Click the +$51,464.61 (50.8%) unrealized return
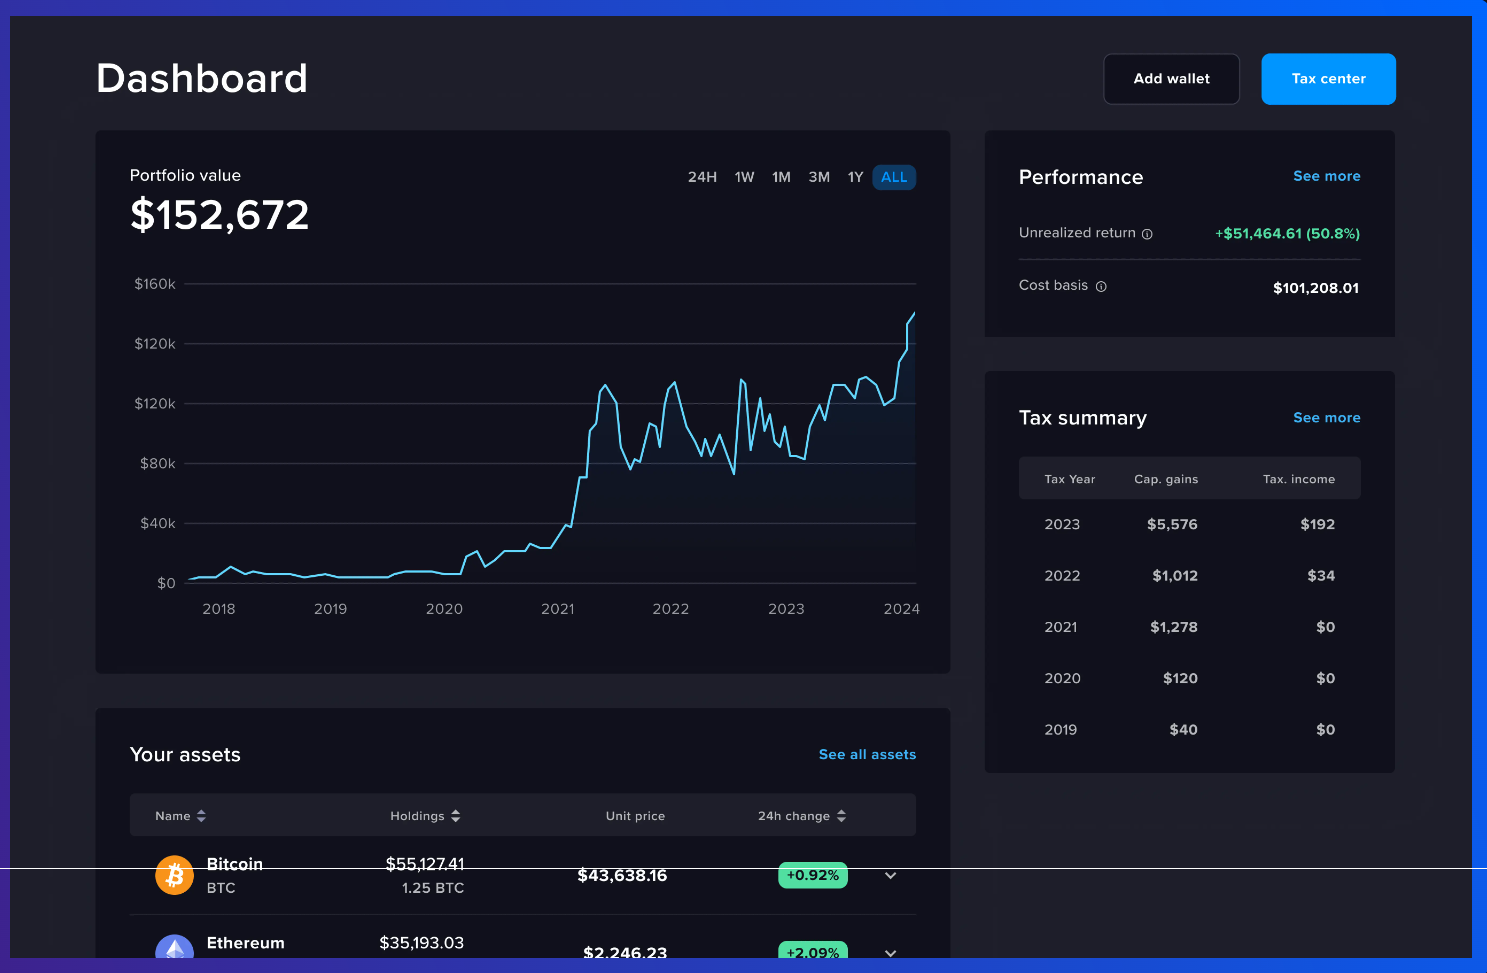This screenshot has width=1487, height=973. [x=1288, y=234]
